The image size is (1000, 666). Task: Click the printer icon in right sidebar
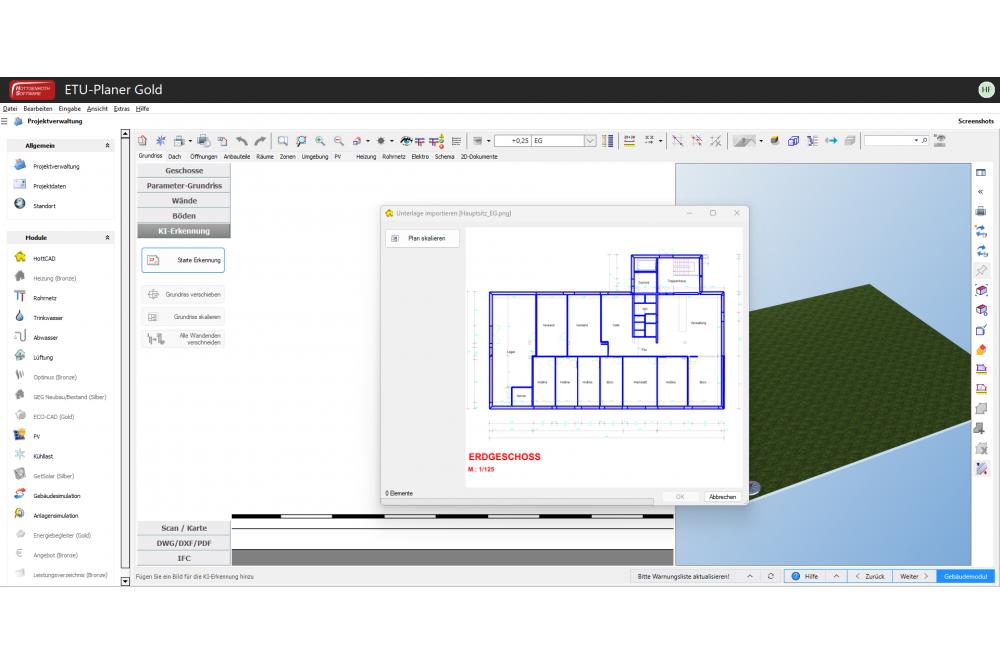click(x=981, y=211)
